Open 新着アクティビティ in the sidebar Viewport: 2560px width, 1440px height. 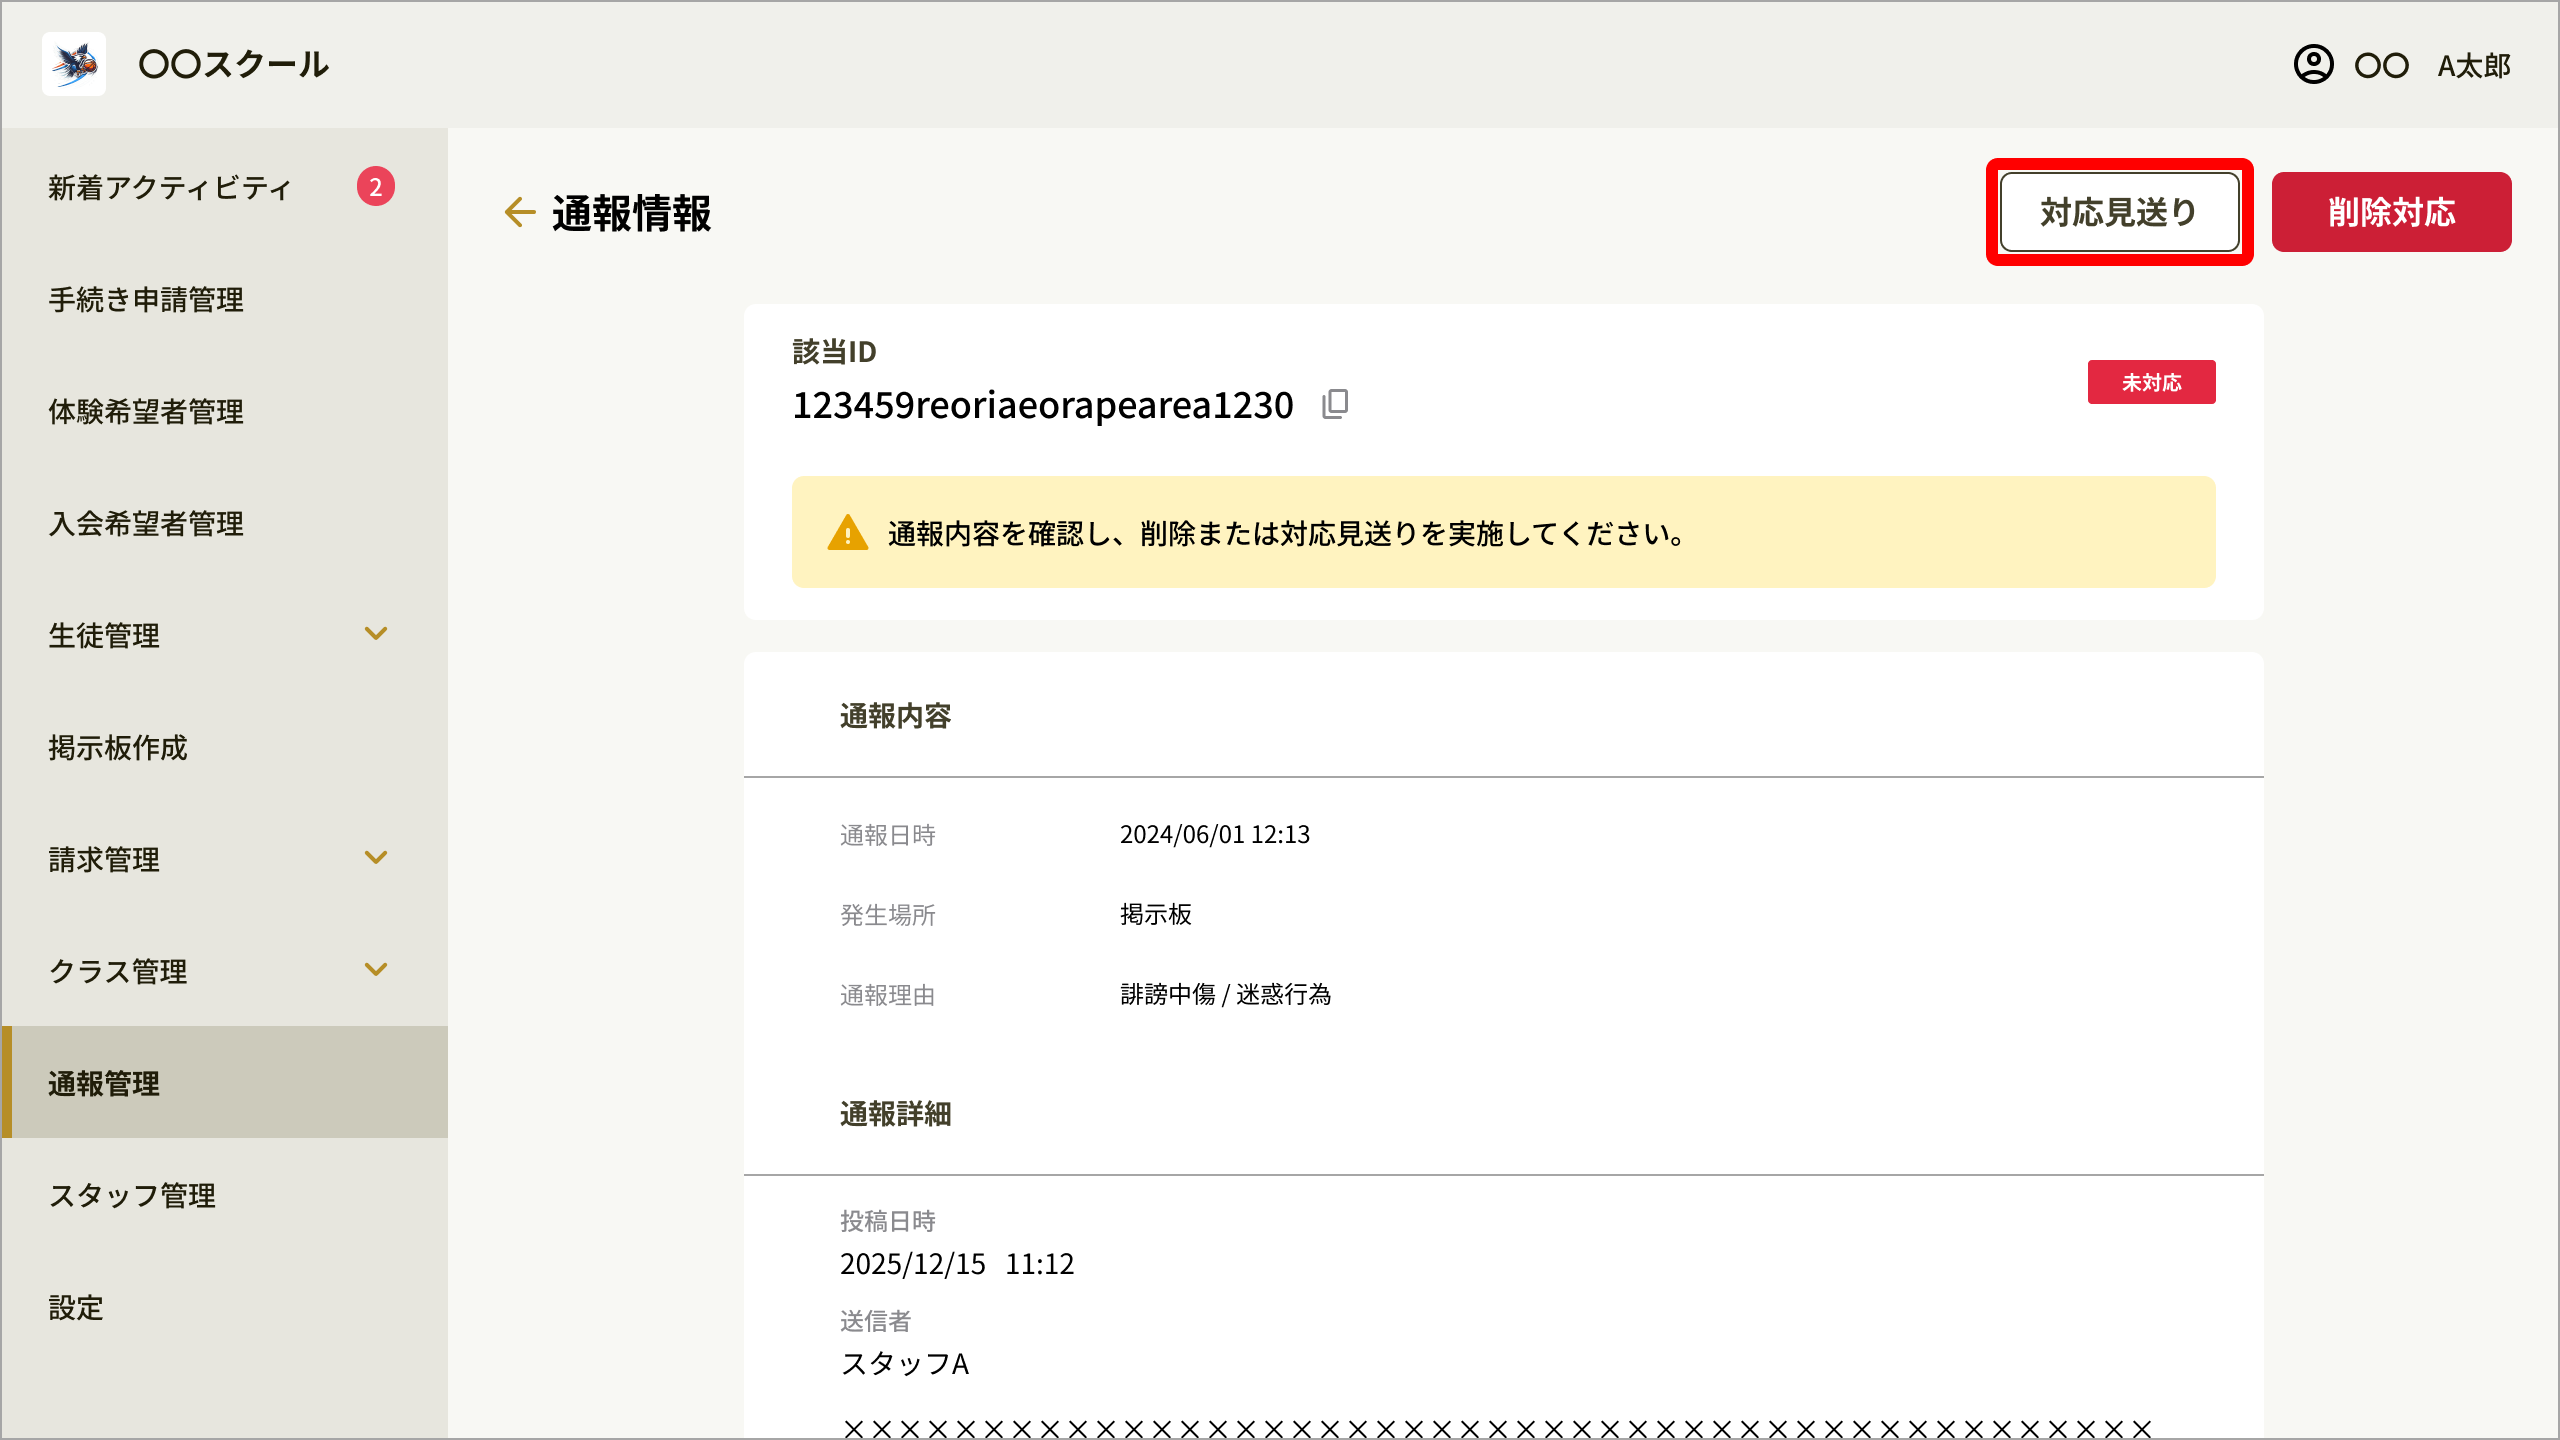[224, 187]
